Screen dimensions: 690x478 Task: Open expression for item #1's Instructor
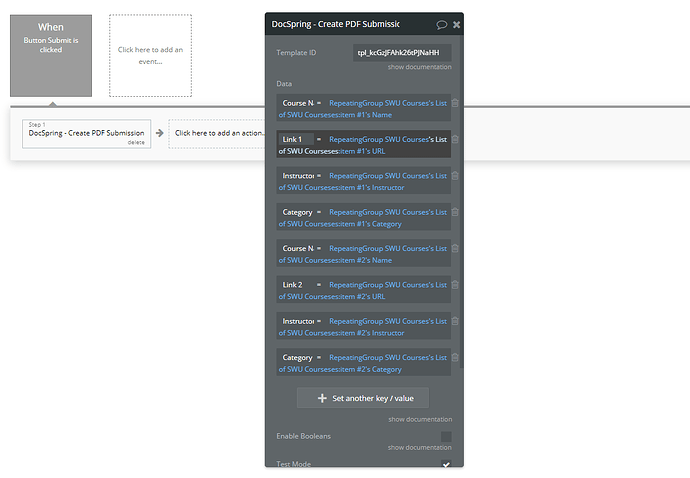[365, 181]
